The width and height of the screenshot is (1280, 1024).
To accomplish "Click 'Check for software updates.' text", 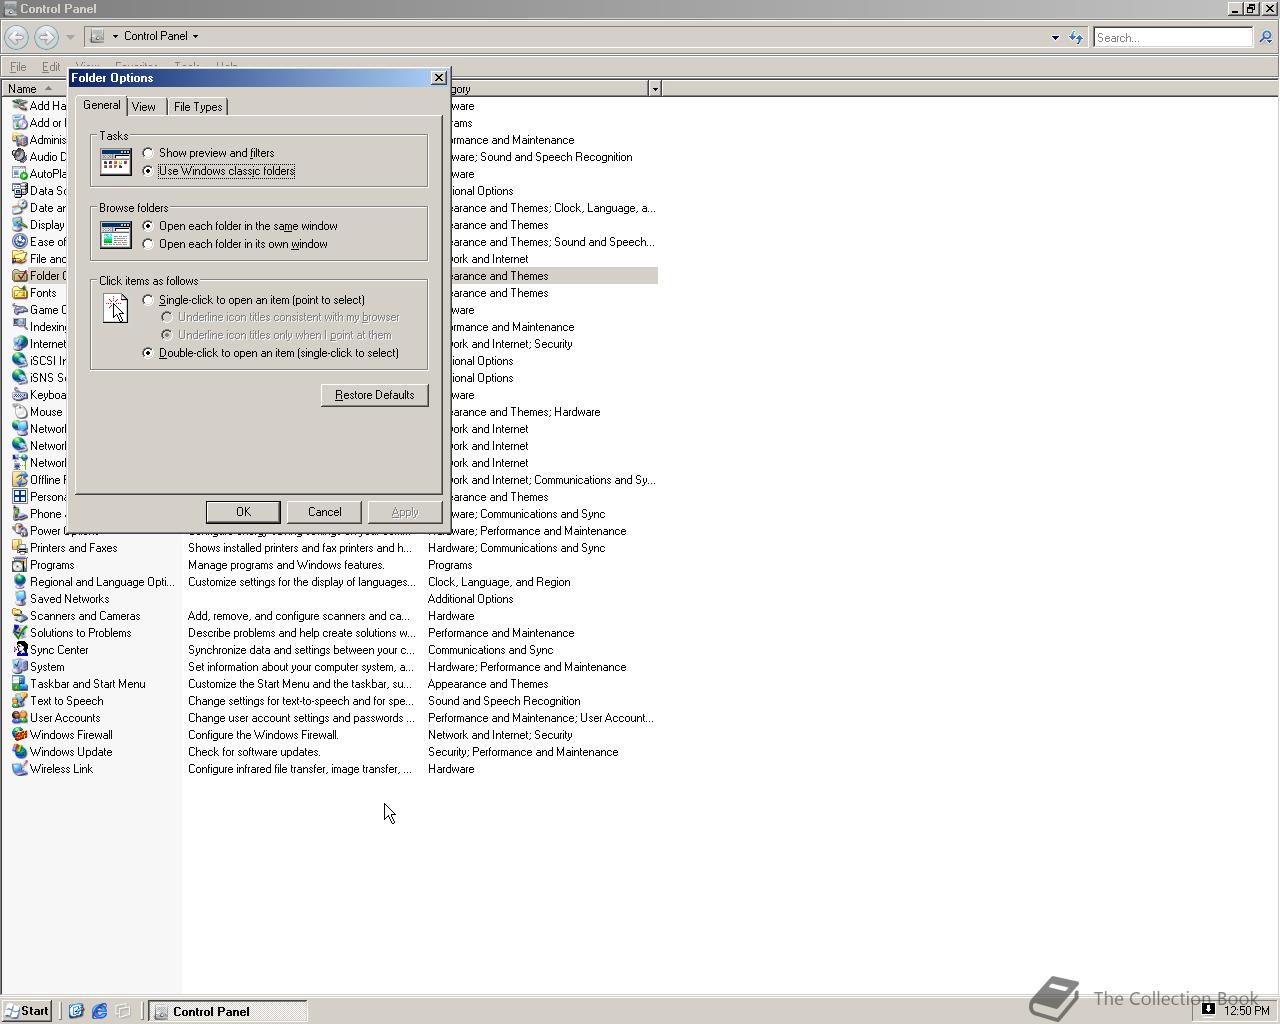I will tap(254, 752).
